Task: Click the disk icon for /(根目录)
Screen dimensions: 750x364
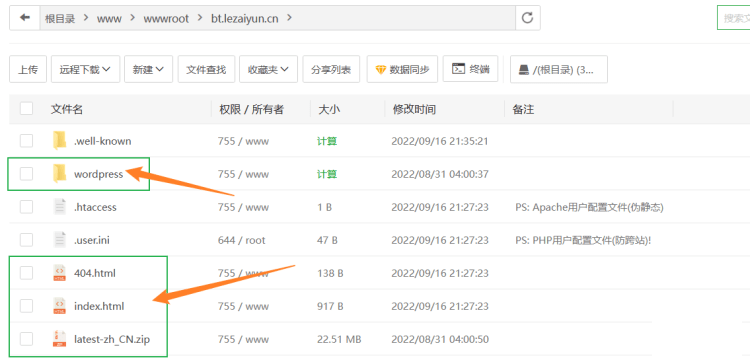Action: click(524, 70)
